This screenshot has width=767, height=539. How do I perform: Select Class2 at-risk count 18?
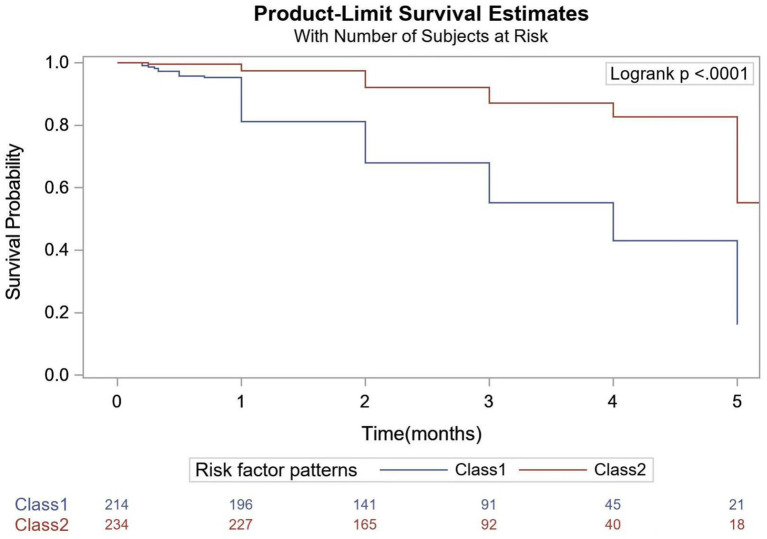[x=736, y=525]
